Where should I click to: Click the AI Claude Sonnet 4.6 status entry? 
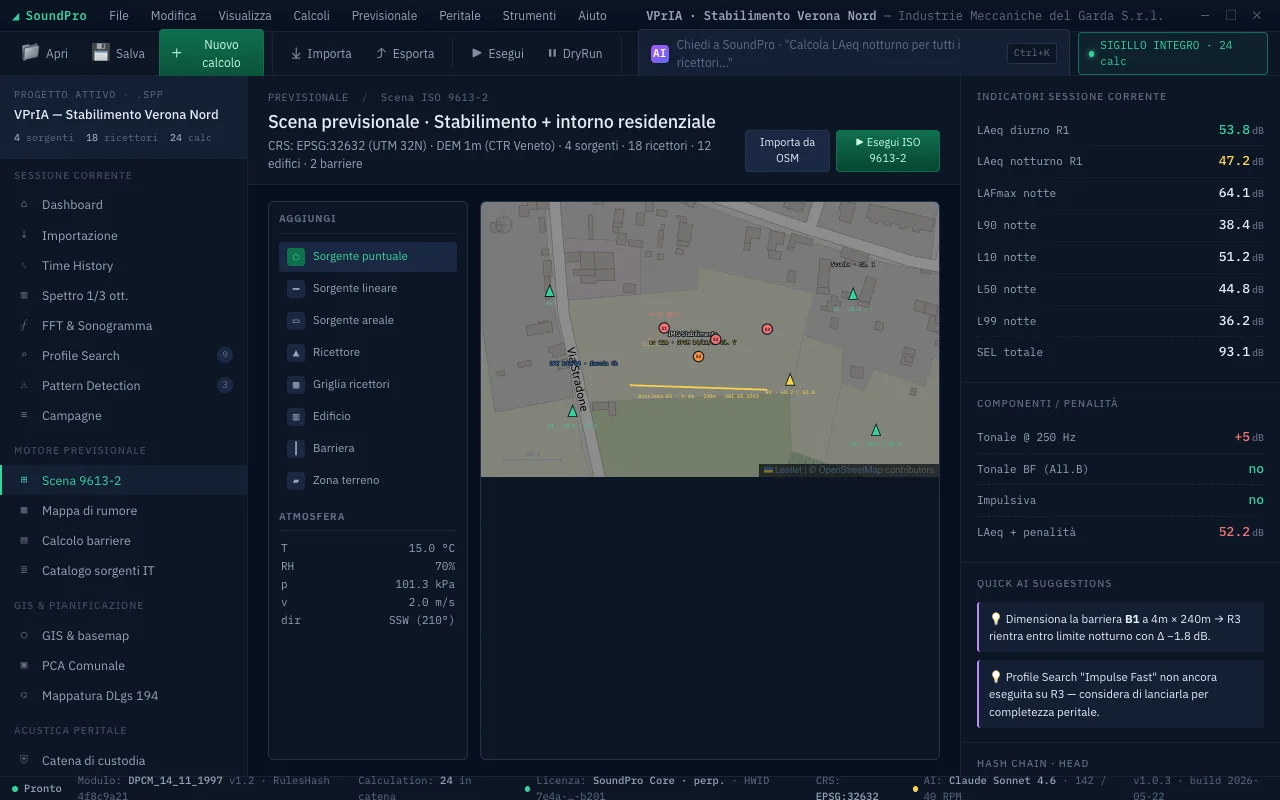pyautogui.click(x=1015, y=788)
